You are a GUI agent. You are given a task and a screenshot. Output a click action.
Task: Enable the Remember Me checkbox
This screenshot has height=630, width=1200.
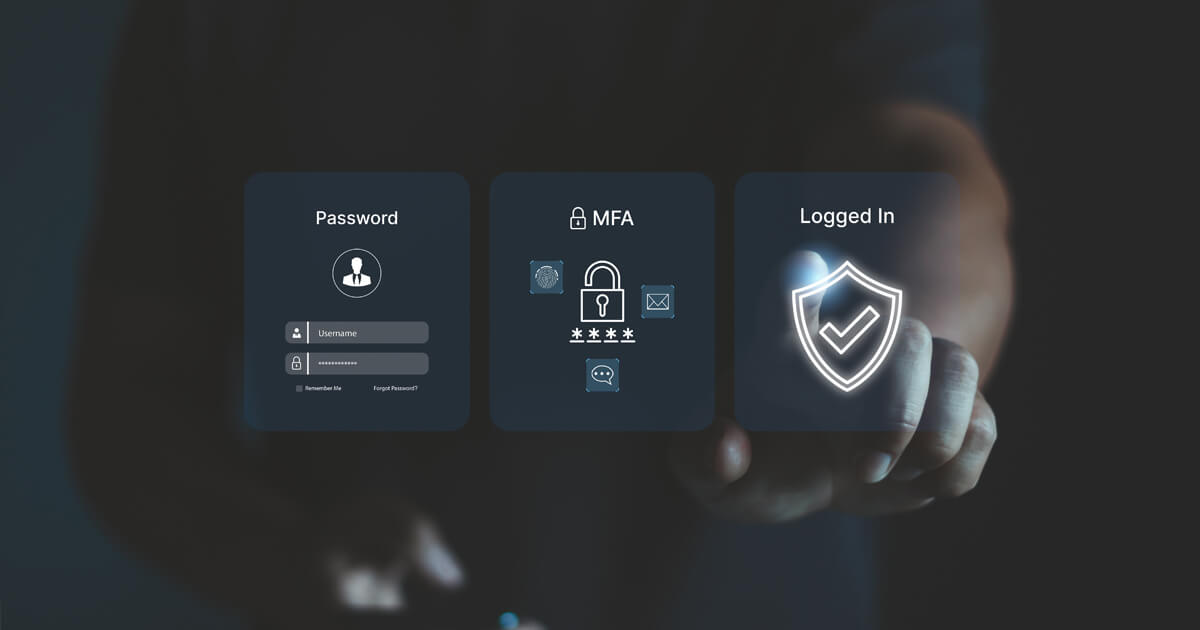299,388
